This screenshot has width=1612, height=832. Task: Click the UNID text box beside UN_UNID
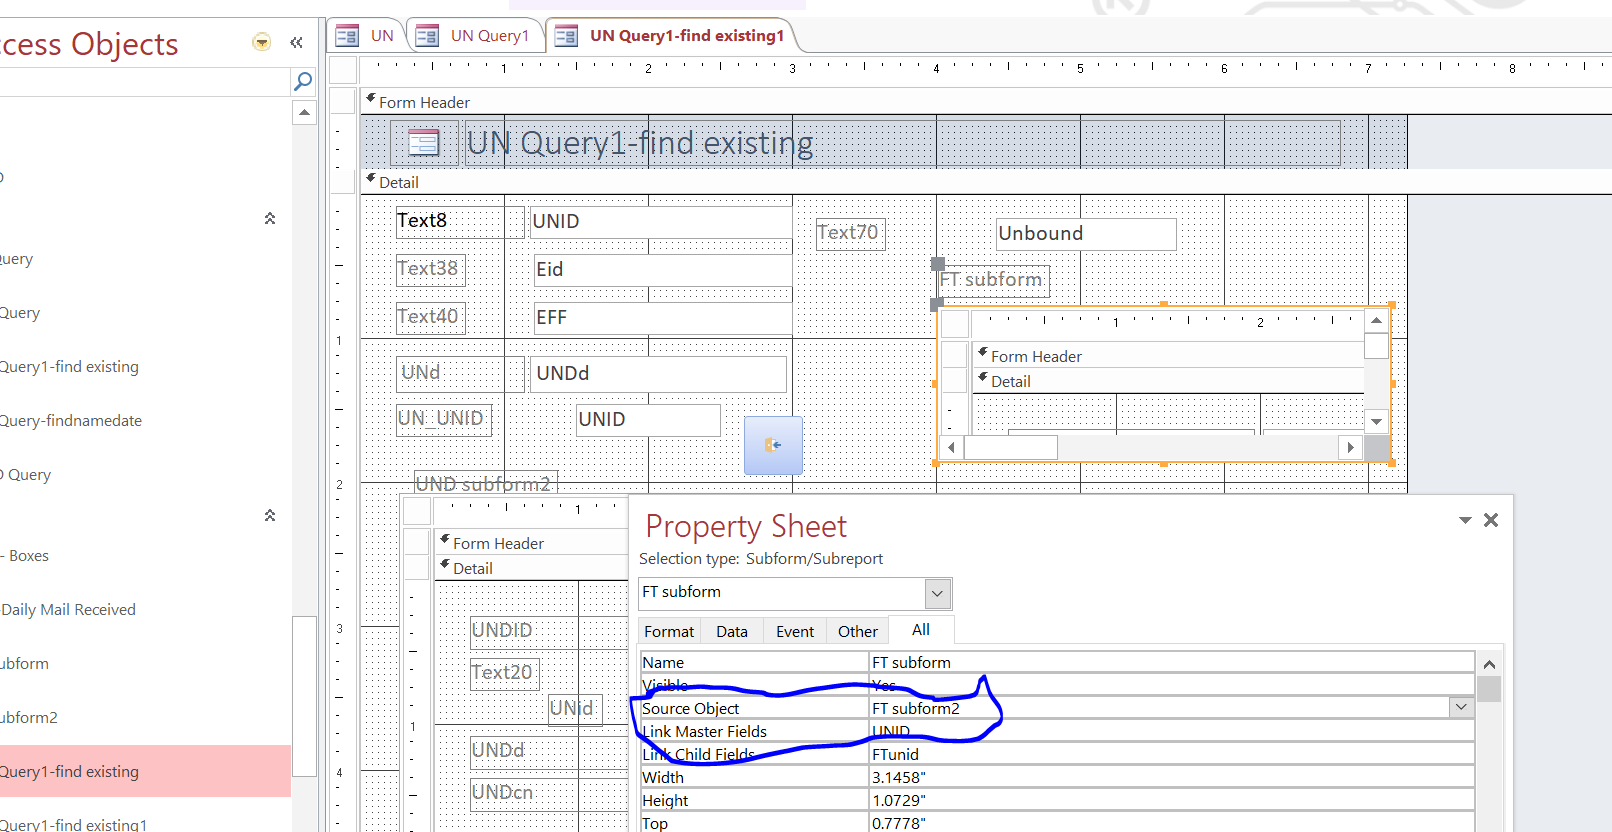pyautogui.click(x=648, y=419)
